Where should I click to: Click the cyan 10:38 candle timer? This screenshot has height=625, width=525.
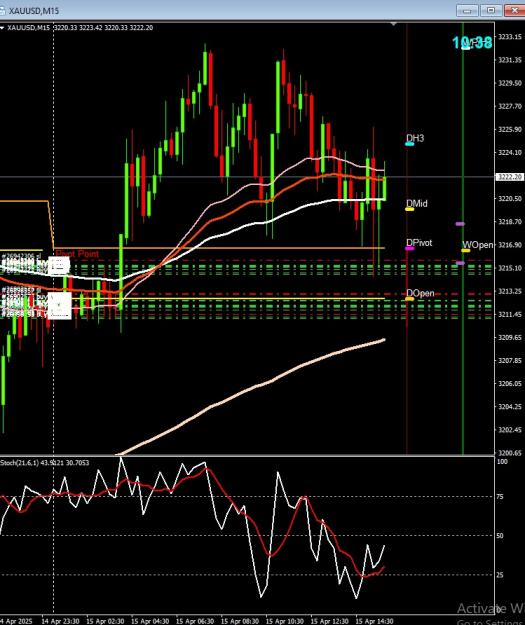click(472, 42)
